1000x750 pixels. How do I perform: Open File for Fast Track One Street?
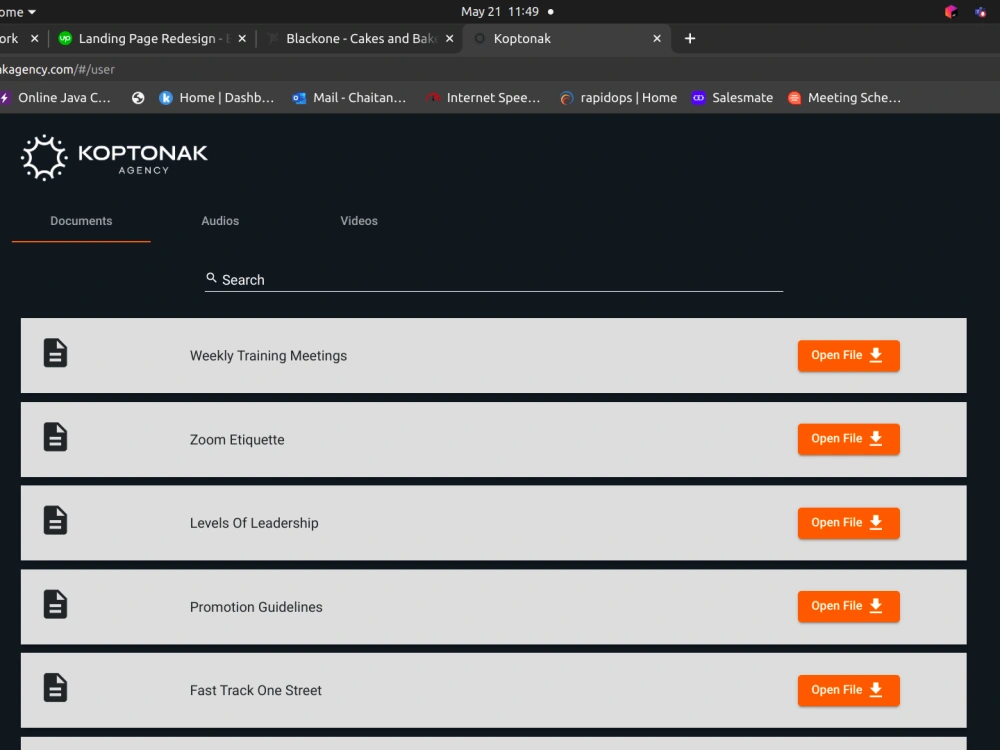point(848,691)
